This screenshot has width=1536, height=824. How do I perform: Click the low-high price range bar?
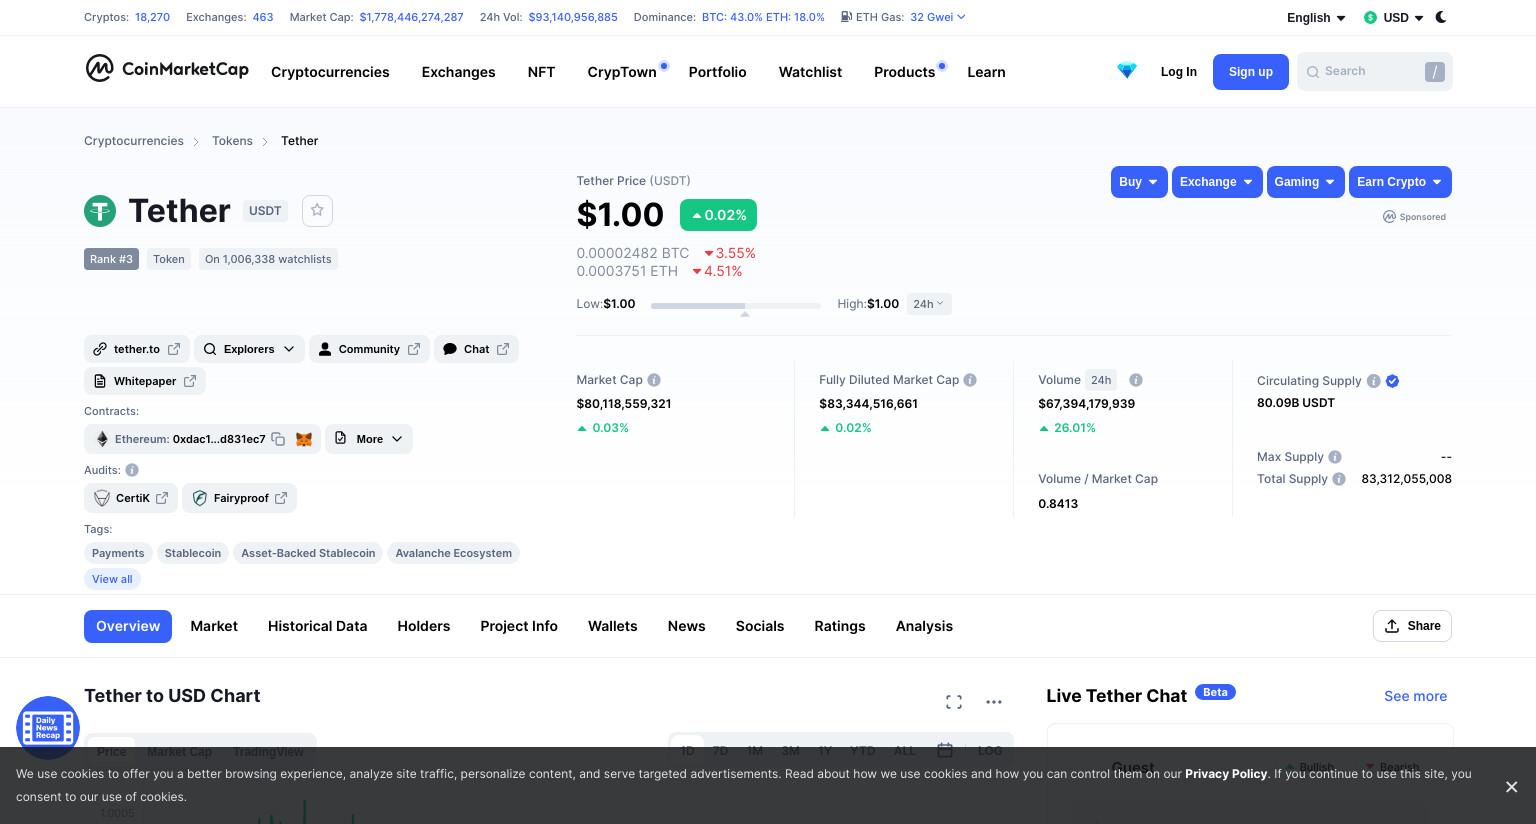(735, 305)
